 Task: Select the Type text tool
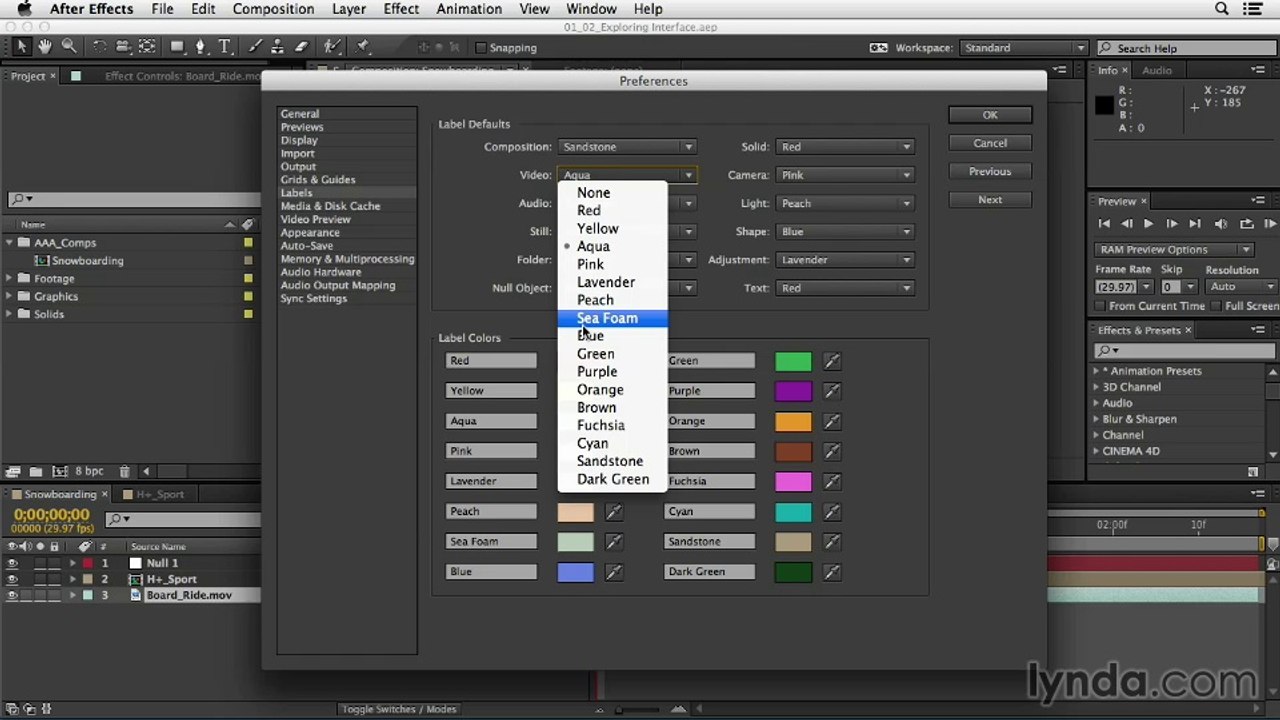(225, 47)
